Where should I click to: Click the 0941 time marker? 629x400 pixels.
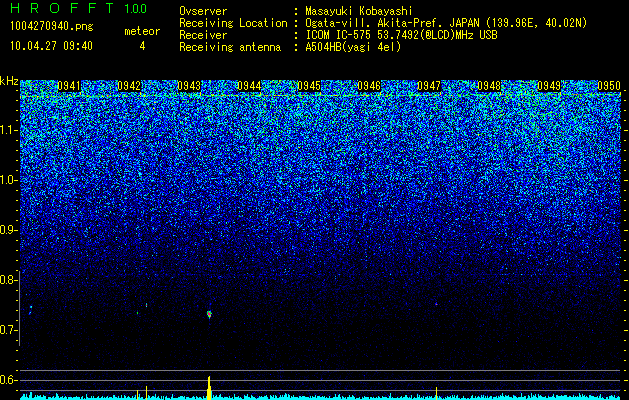tap(69, 86)
